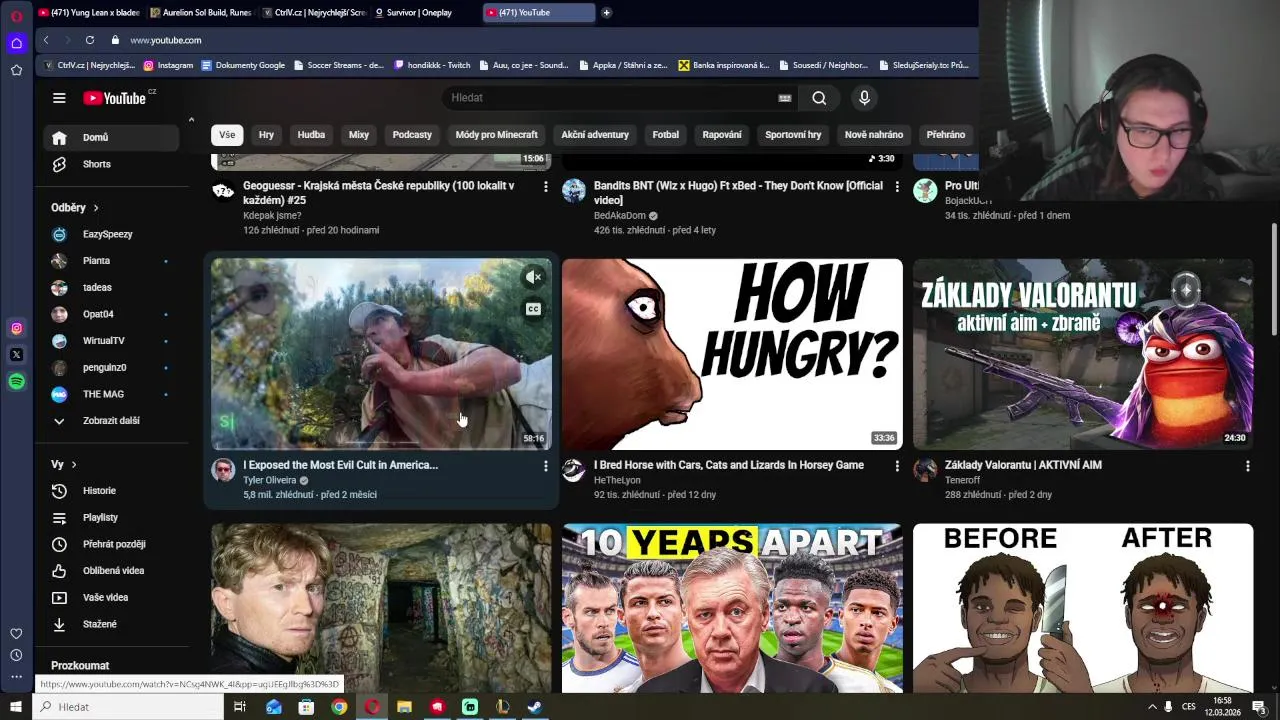Start voice search with microphone icon
1280x720 pixels.
tap(865, 98)
